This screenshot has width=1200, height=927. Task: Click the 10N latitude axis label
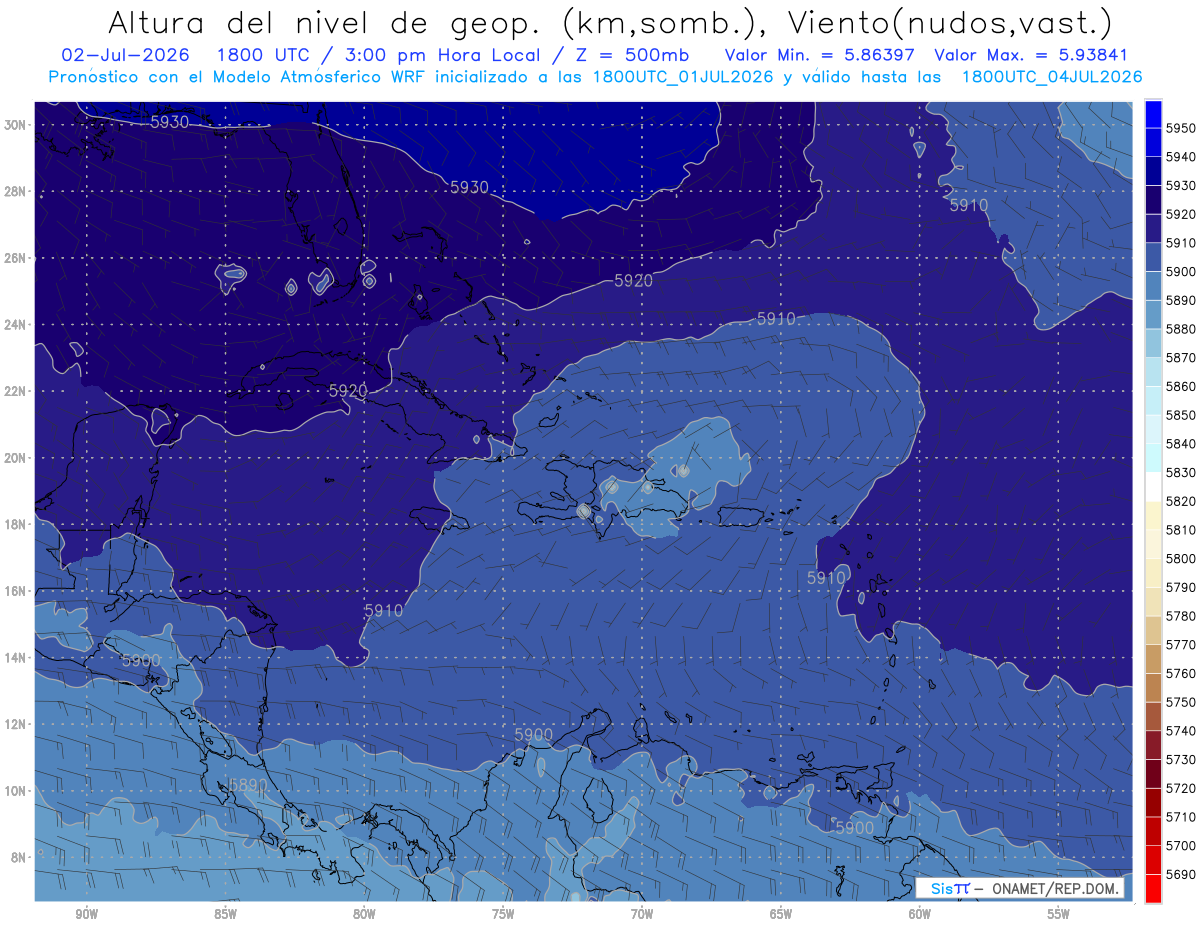click(x=14, y=790)
